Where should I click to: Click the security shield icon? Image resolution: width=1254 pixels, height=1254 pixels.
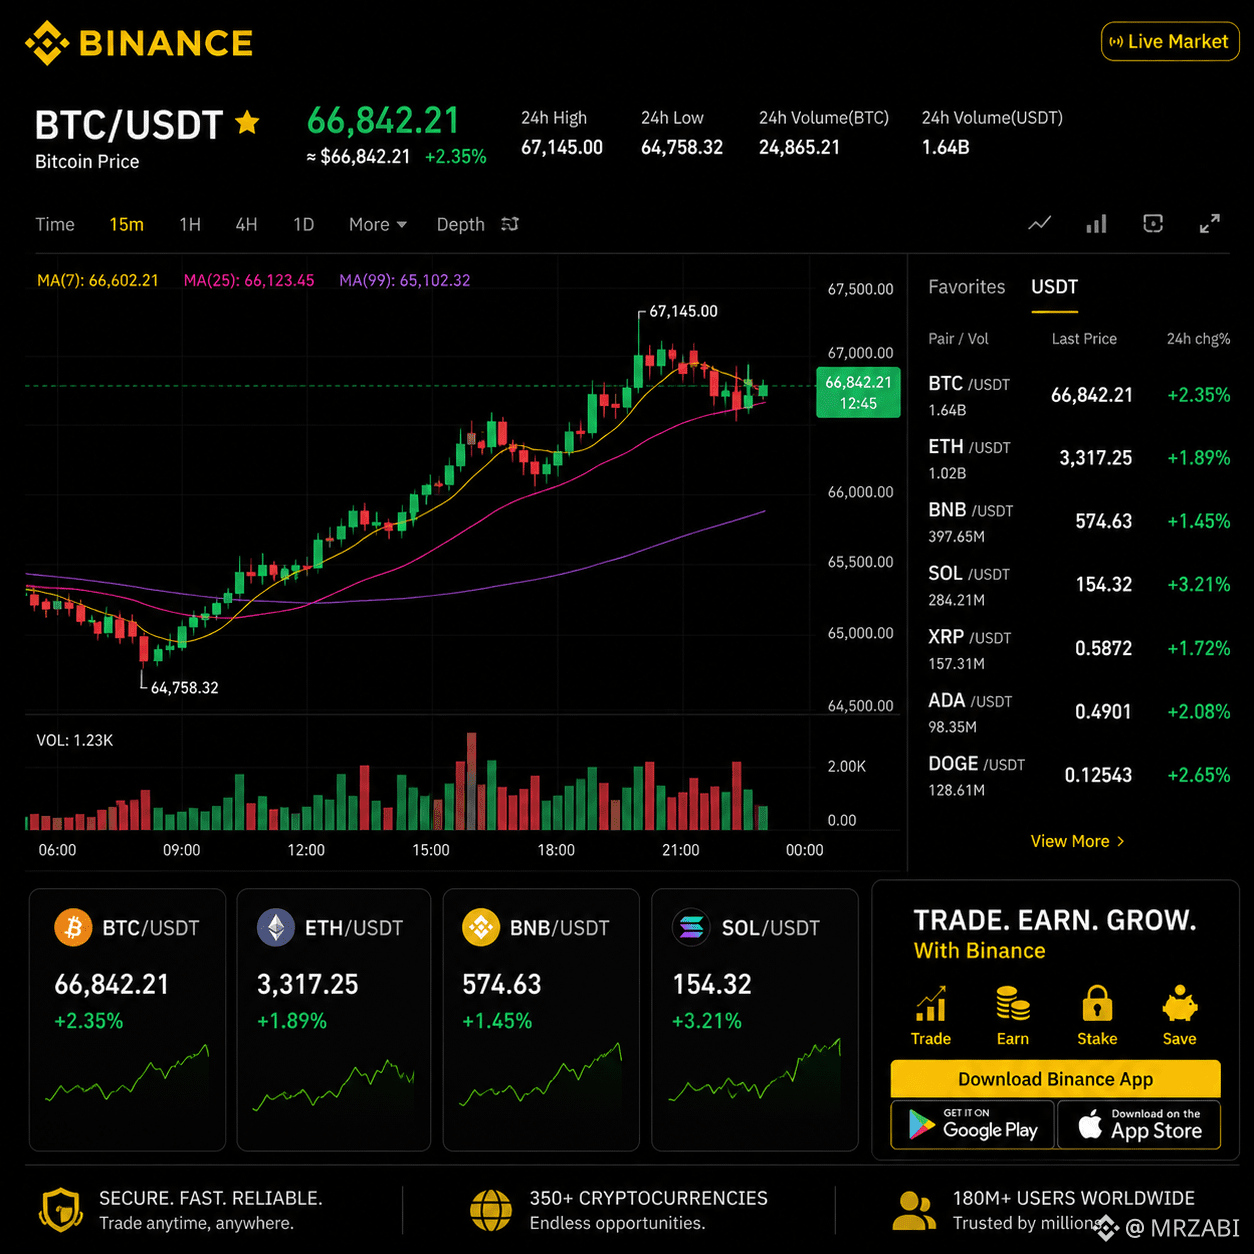coord(60,1210)
